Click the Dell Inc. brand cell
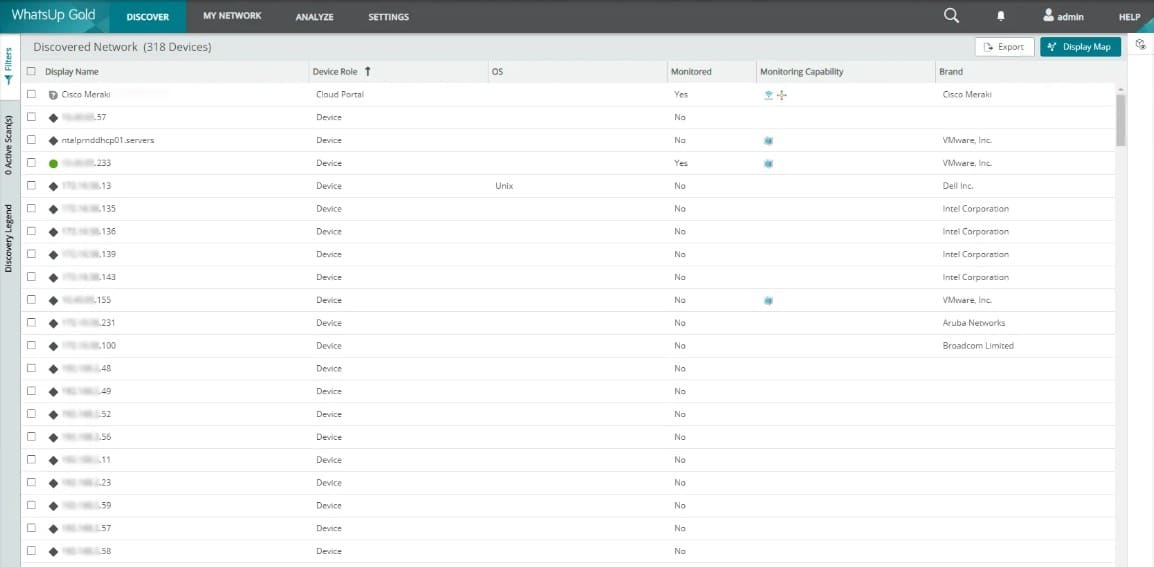Screen dimensions: 1154x567 (x=958, y=186)
